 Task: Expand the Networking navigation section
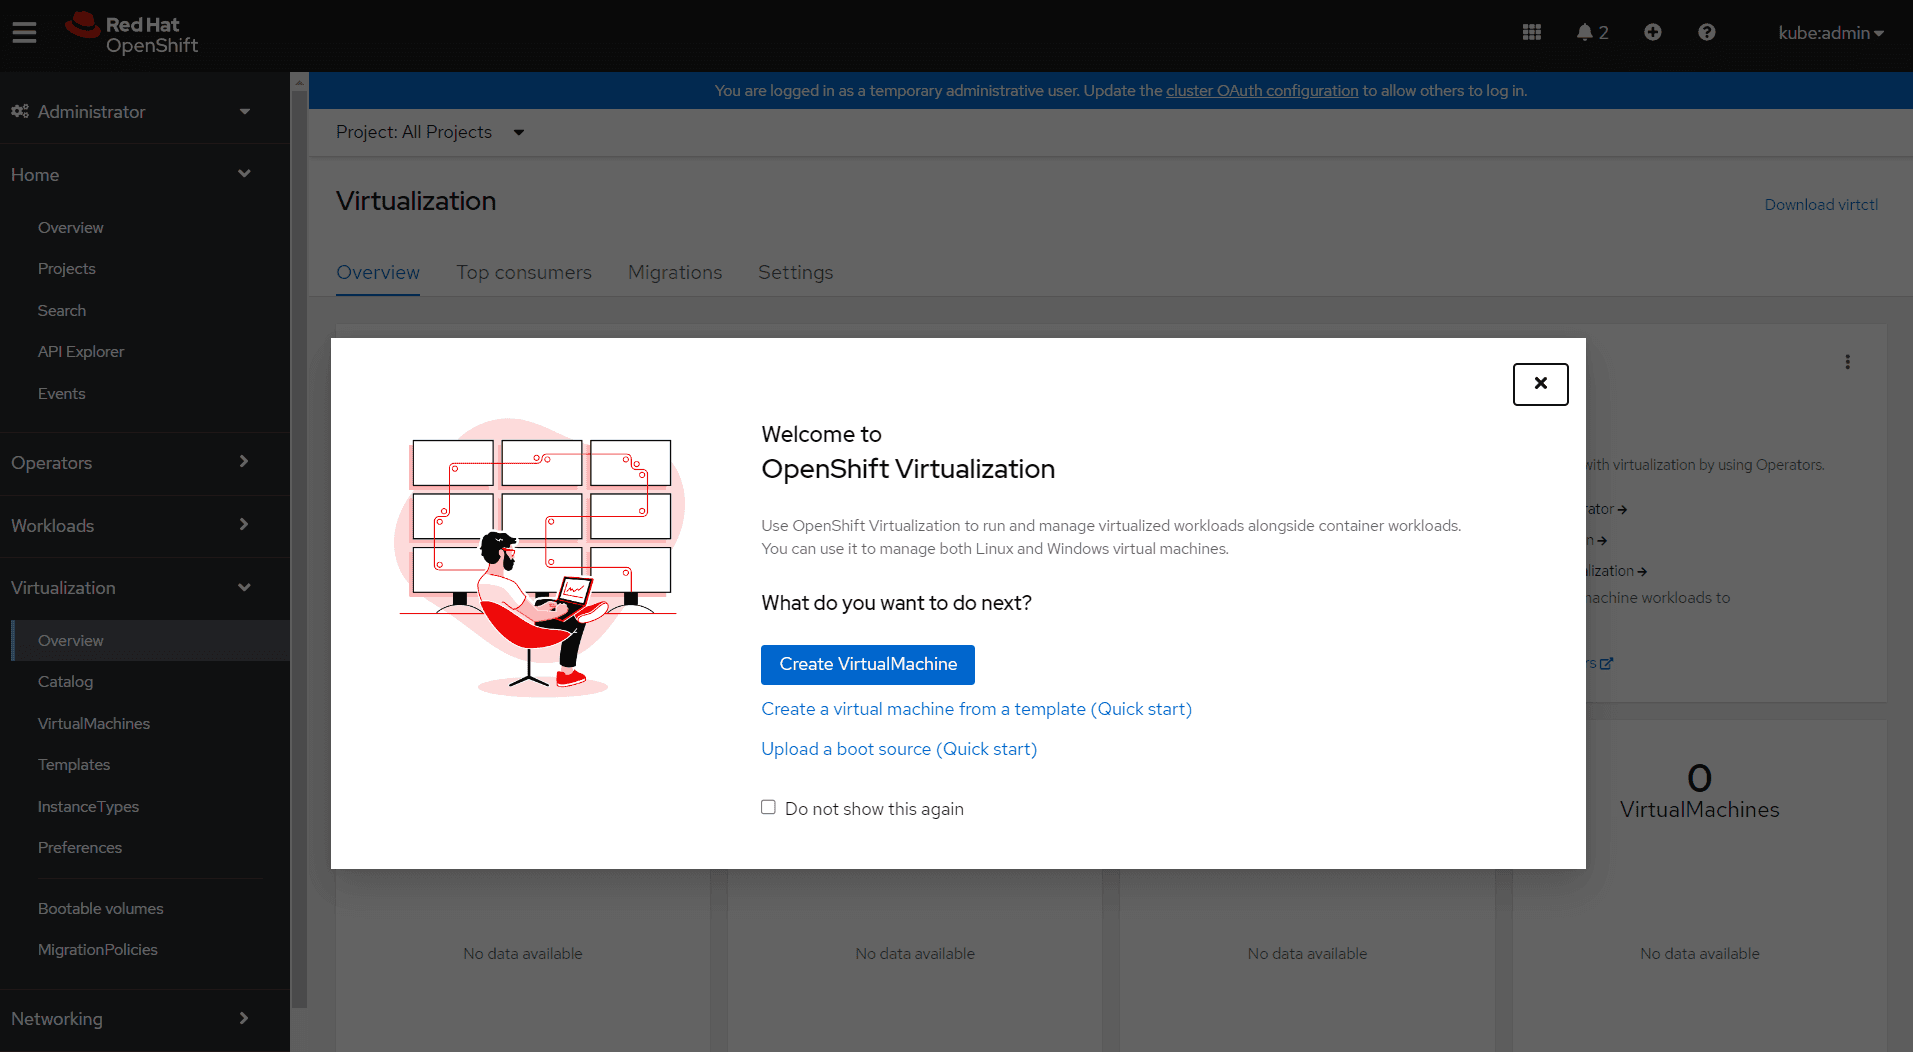coord(131,1018)
